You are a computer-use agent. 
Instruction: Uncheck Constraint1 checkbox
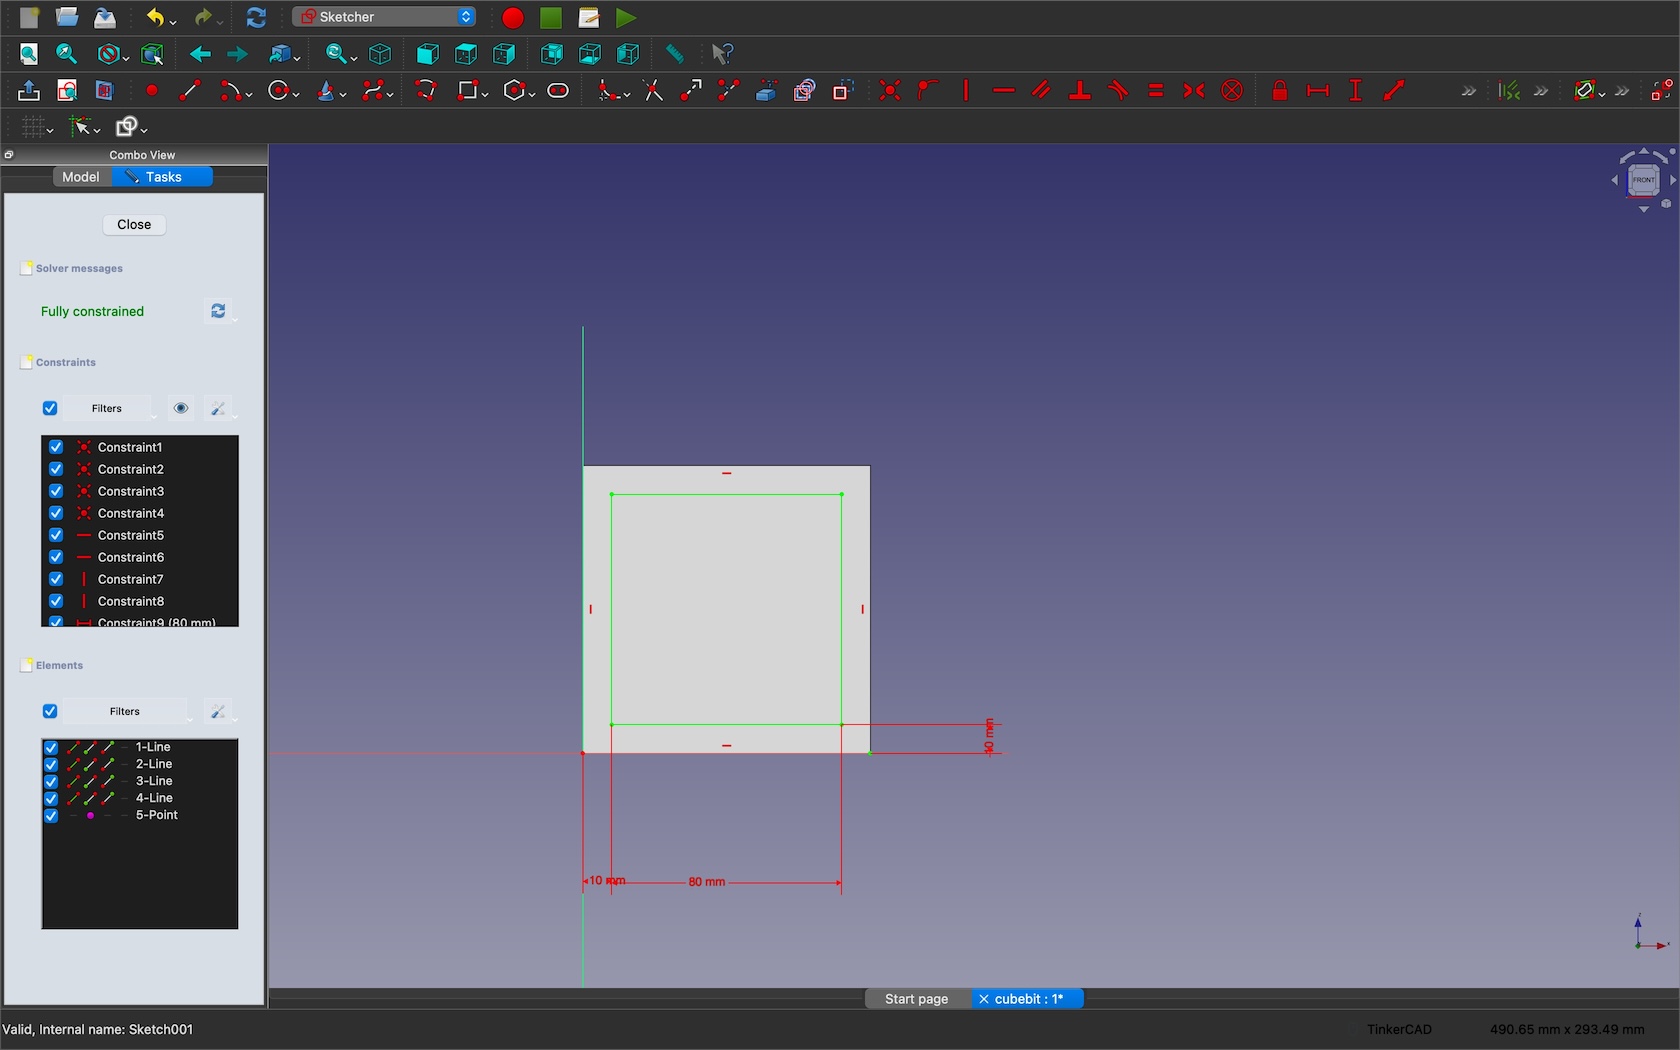[x=56, y=447]
